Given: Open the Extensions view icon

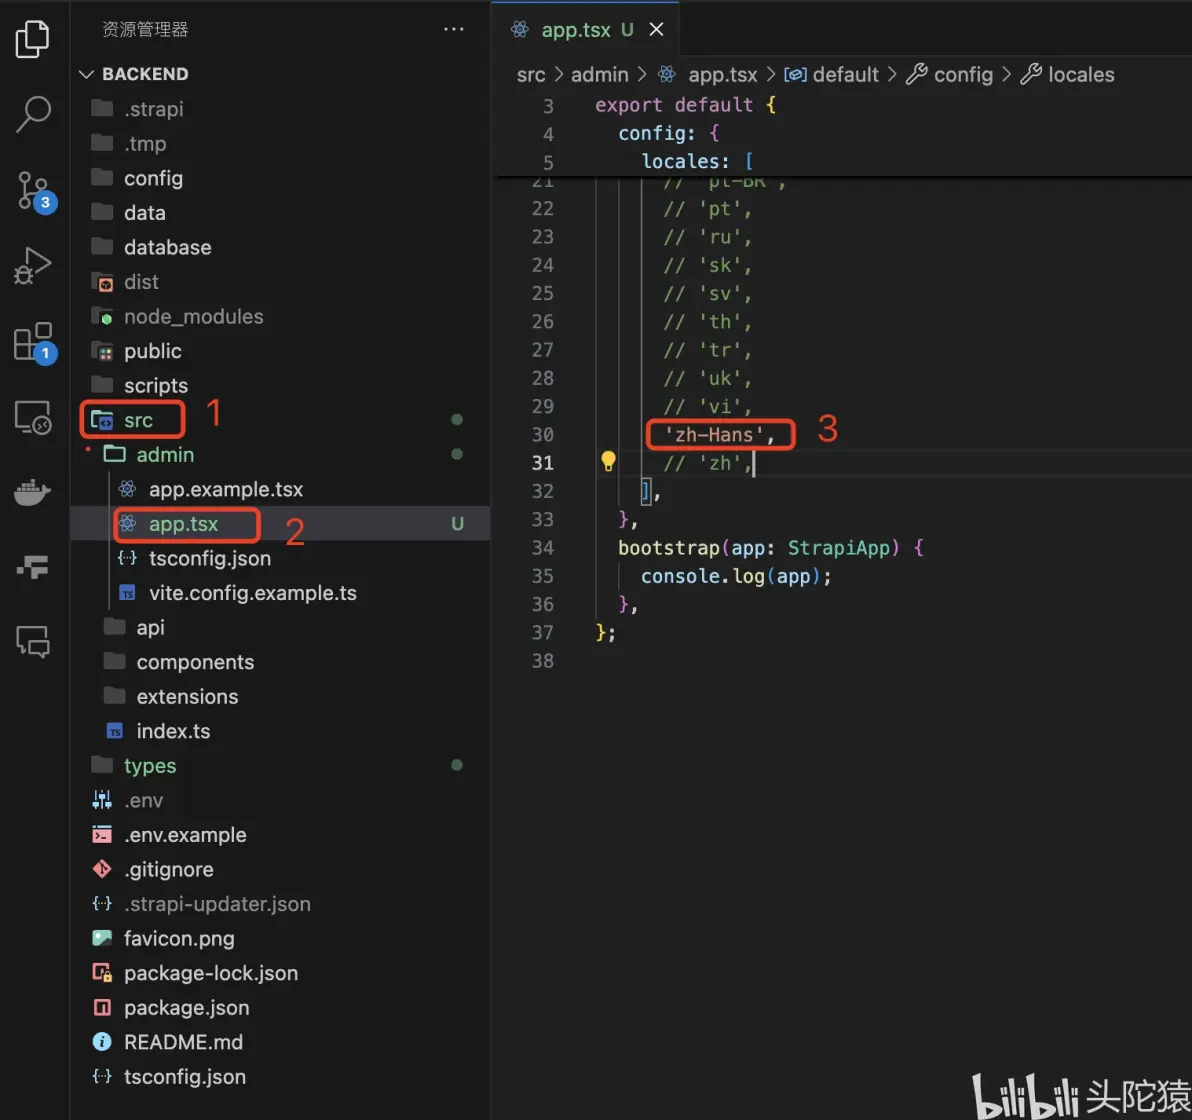Looking at the screenshot, I should pyautogui.click(x=33, y=342).
